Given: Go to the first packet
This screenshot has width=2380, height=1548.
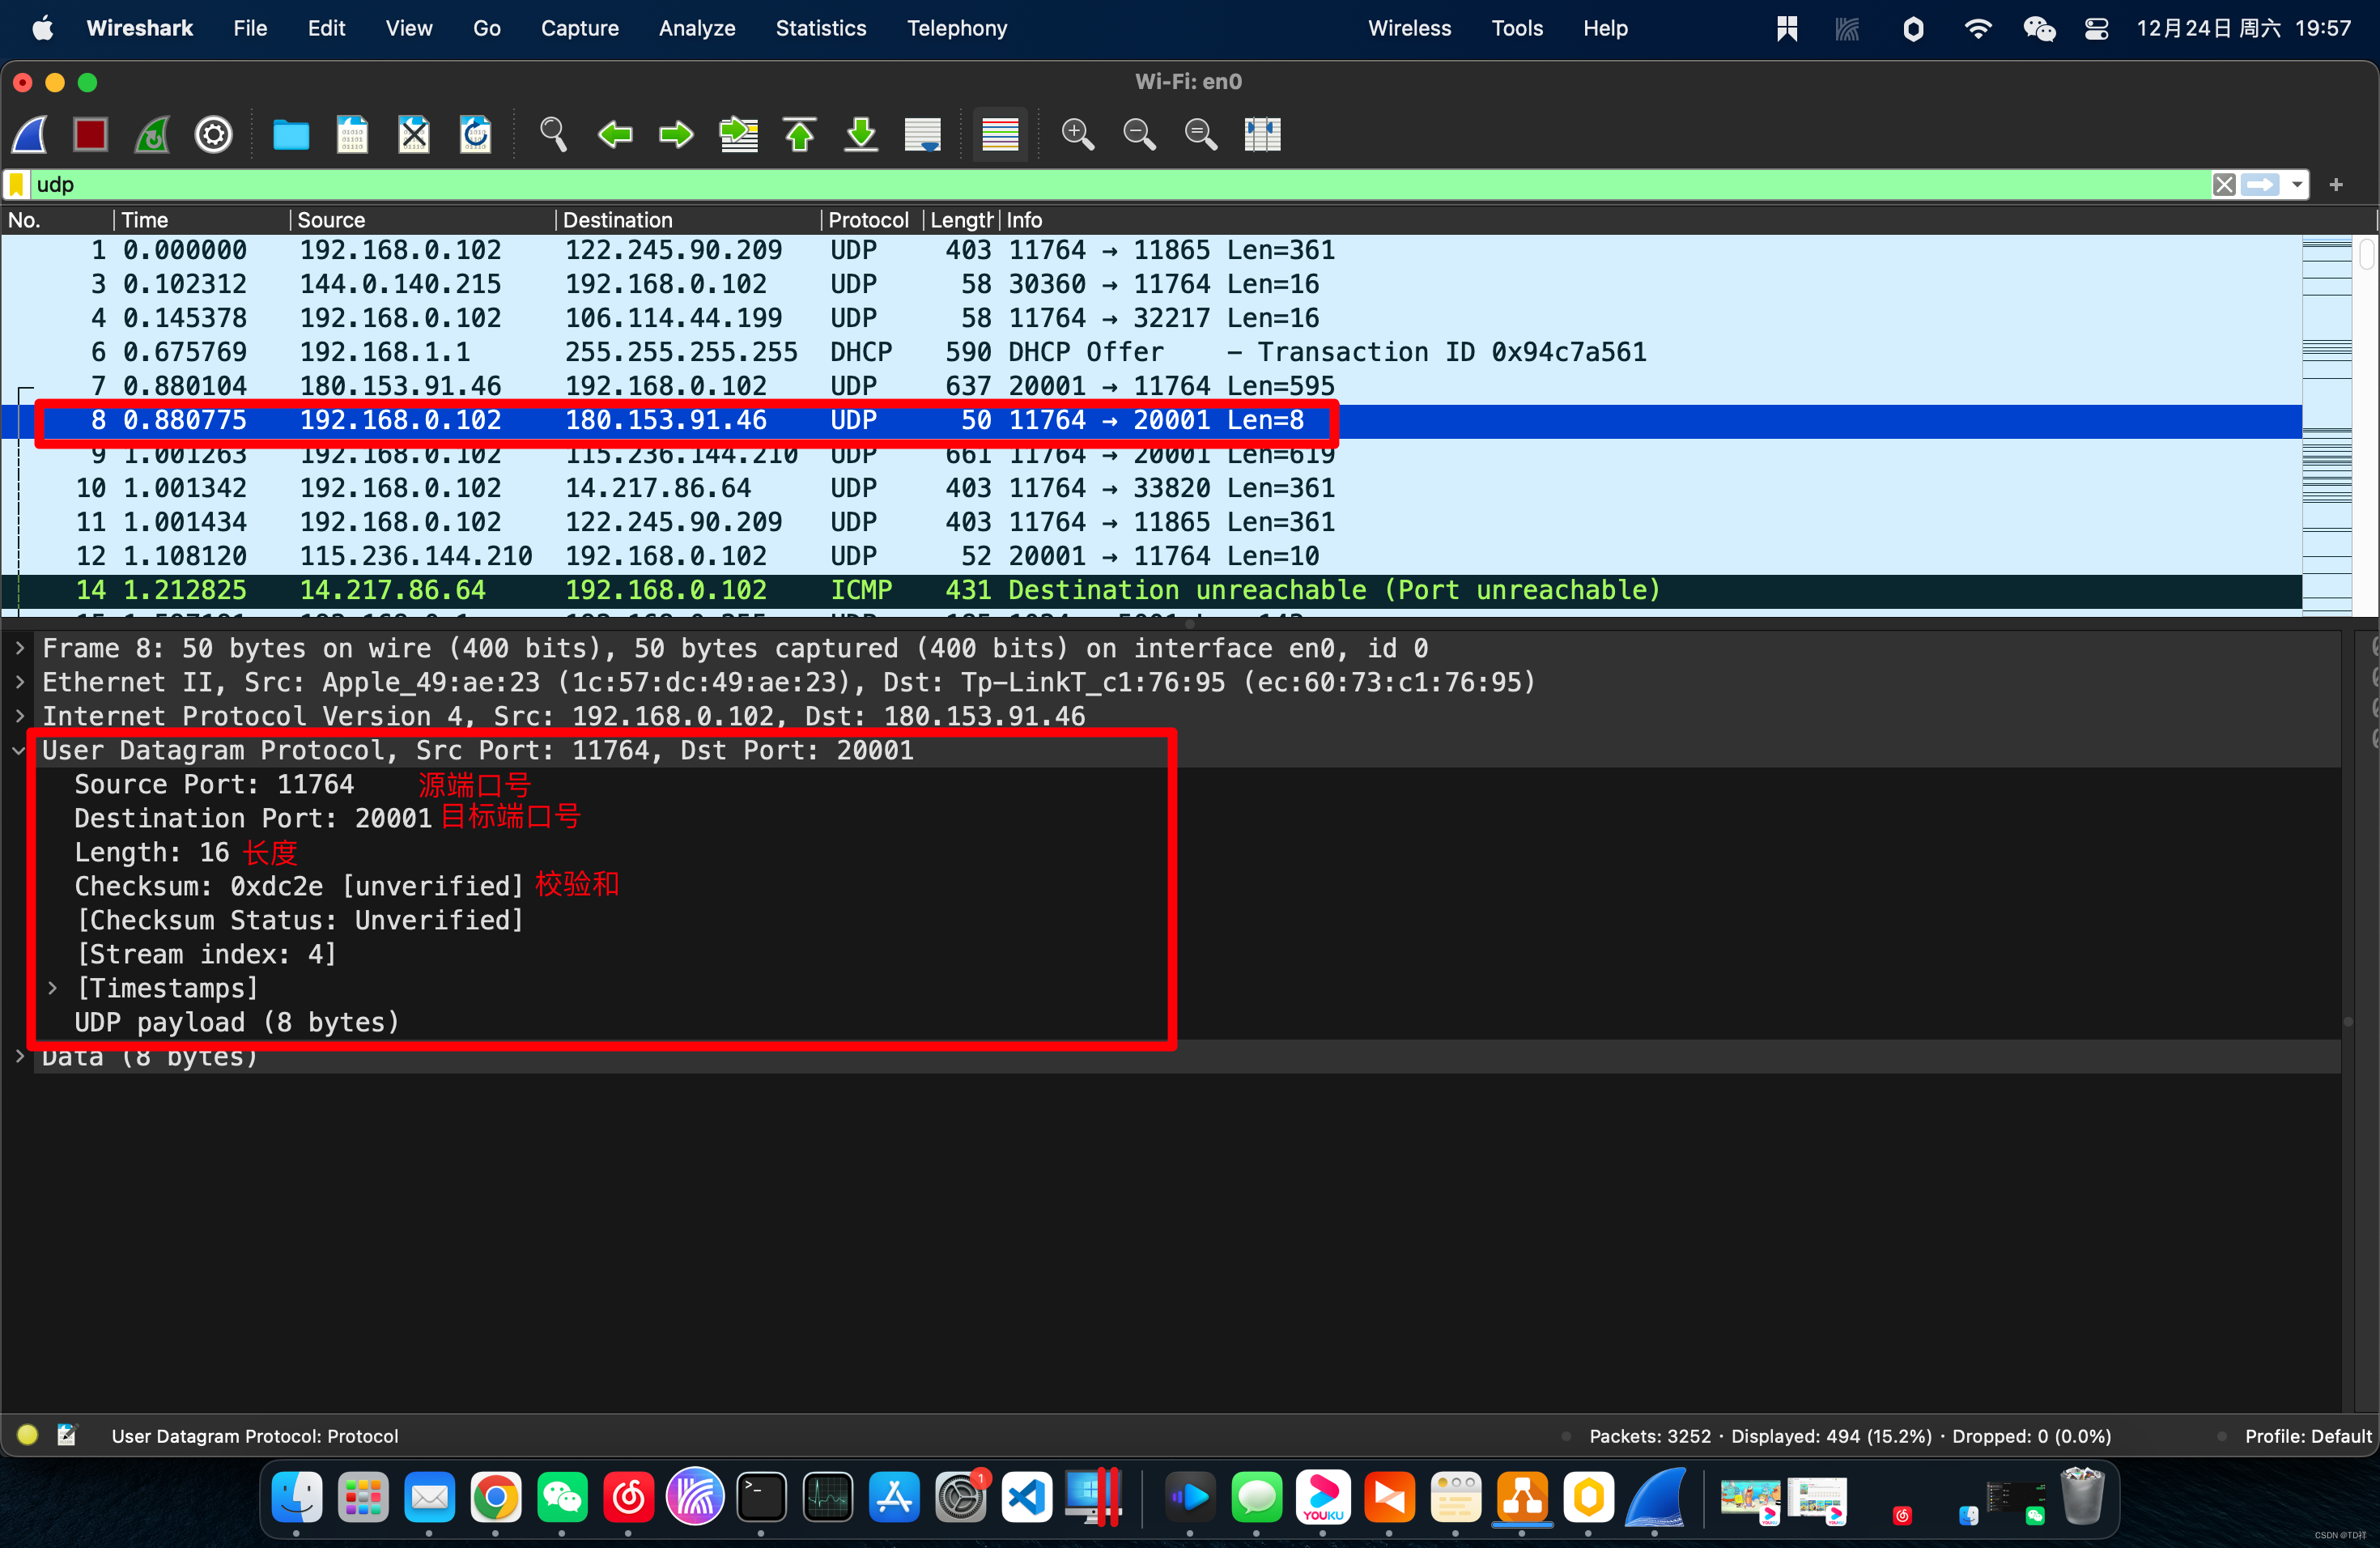Looking at the screenshot, I should pyautogui.click(x=799, y=134).
